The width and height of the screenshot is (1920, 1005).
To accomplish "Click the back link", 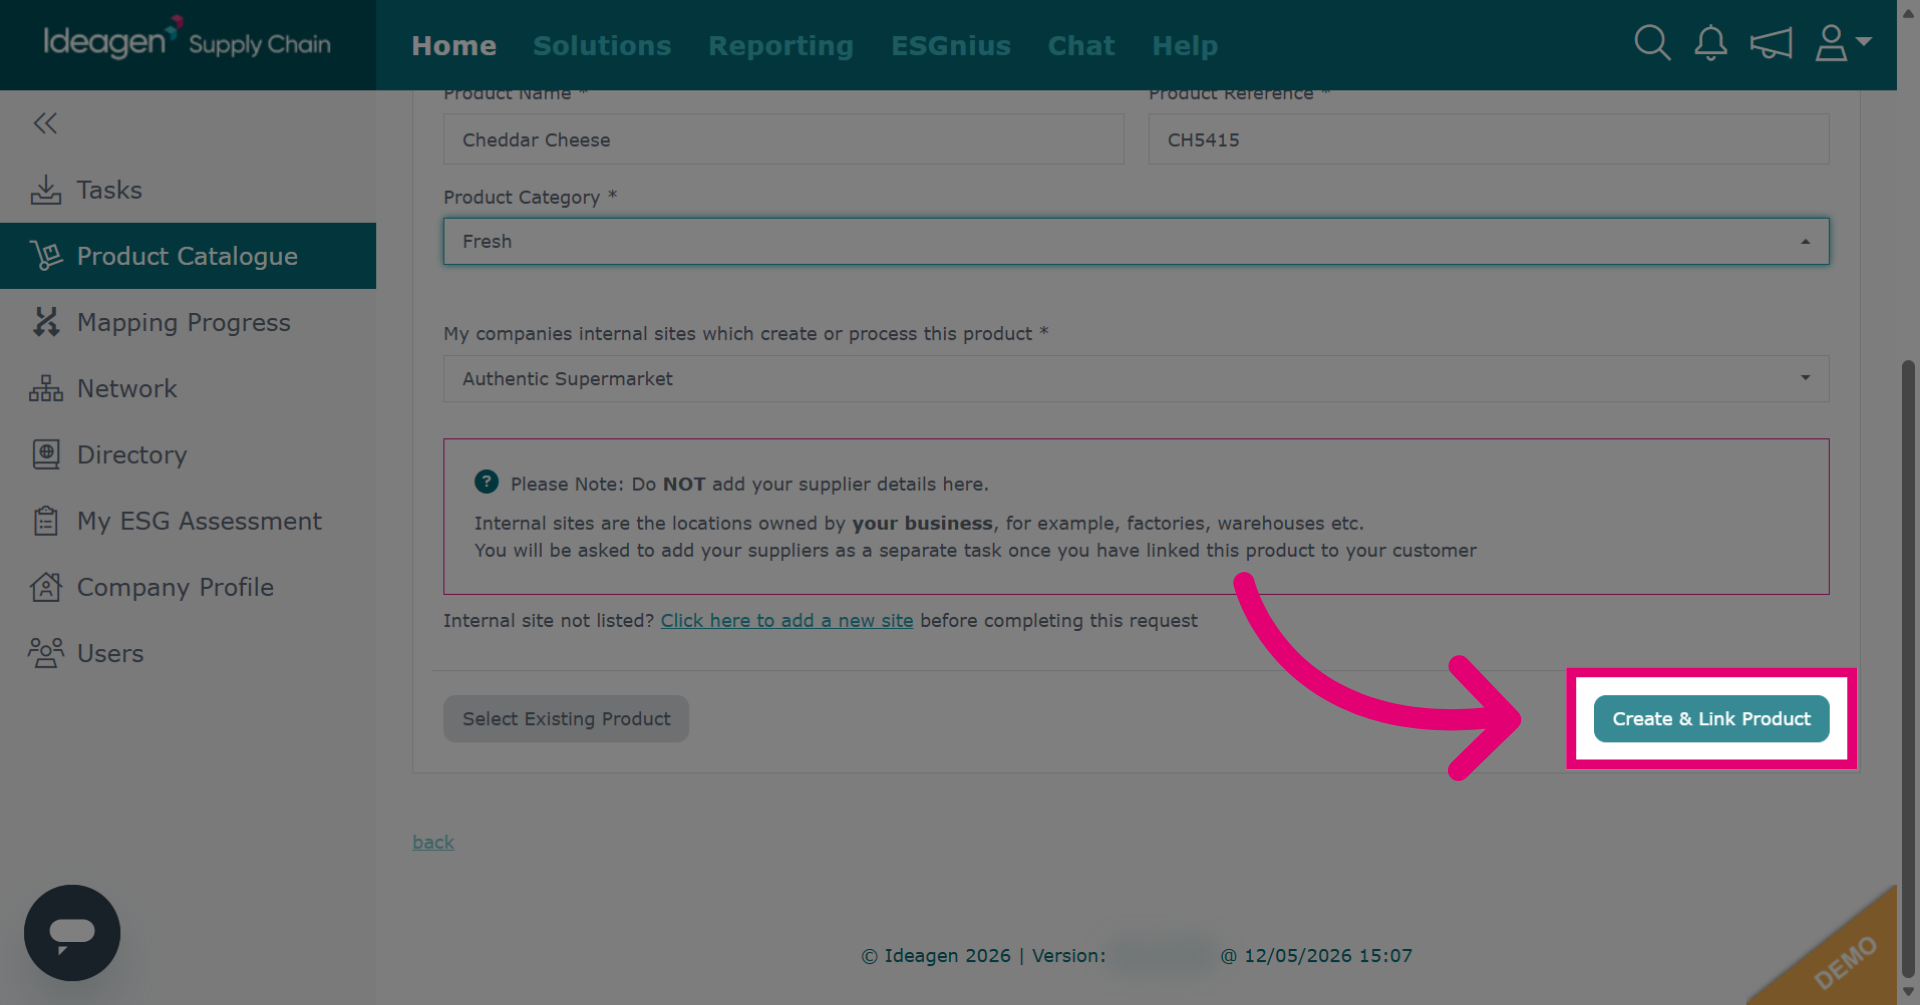I will coord(433,842).
